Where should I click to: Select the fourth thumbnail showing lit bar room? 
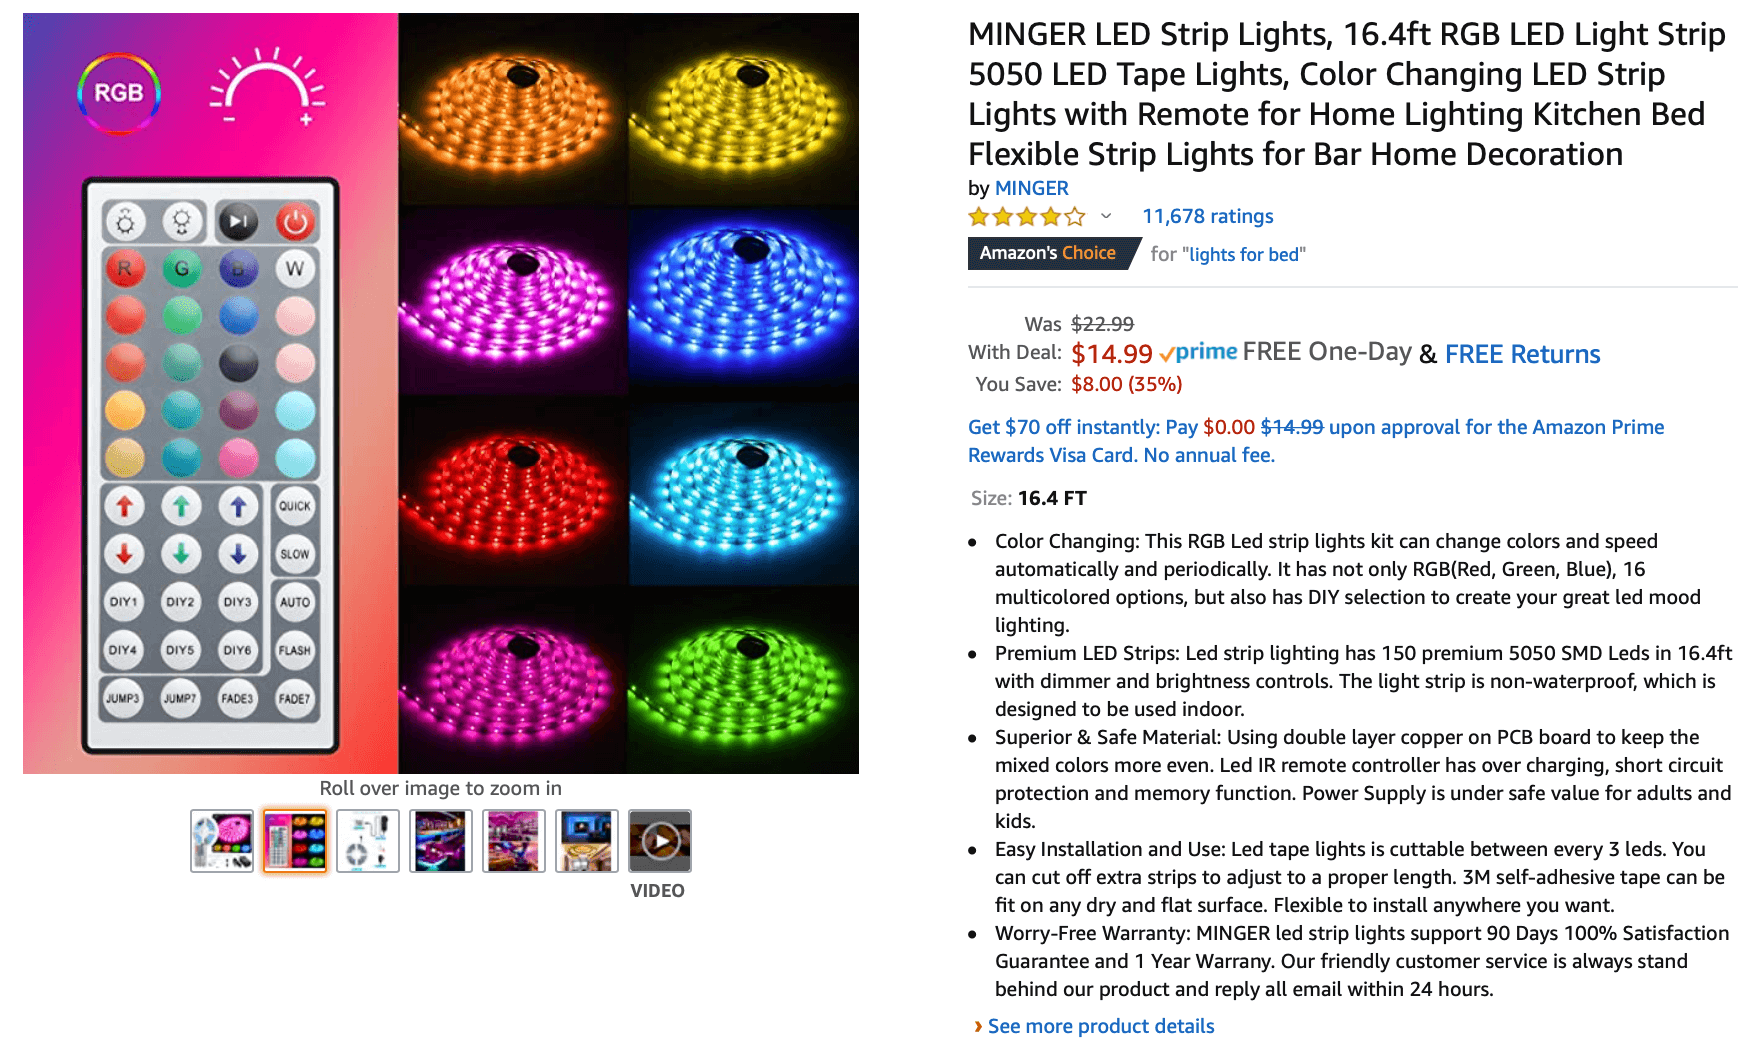[441, 841]
